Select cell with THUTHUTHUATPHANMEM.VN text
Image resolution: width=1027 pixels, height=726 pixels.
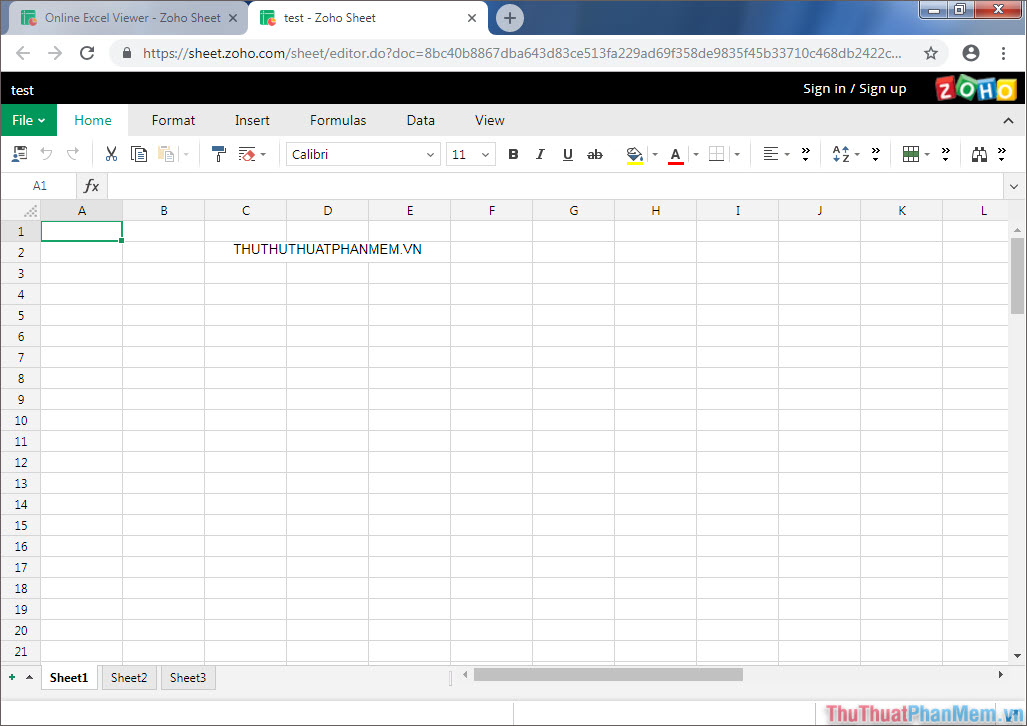click(327, 250)
